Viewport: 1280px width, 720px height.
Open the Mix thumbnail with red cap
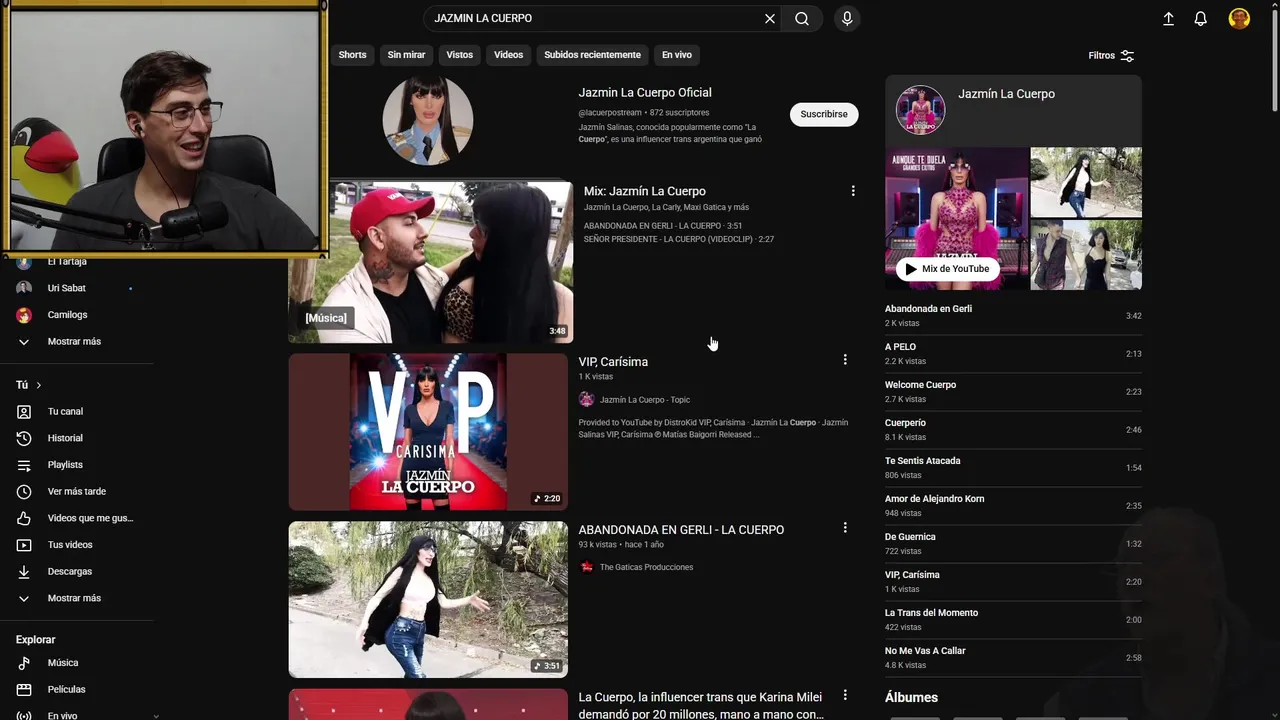click(431, 262)
